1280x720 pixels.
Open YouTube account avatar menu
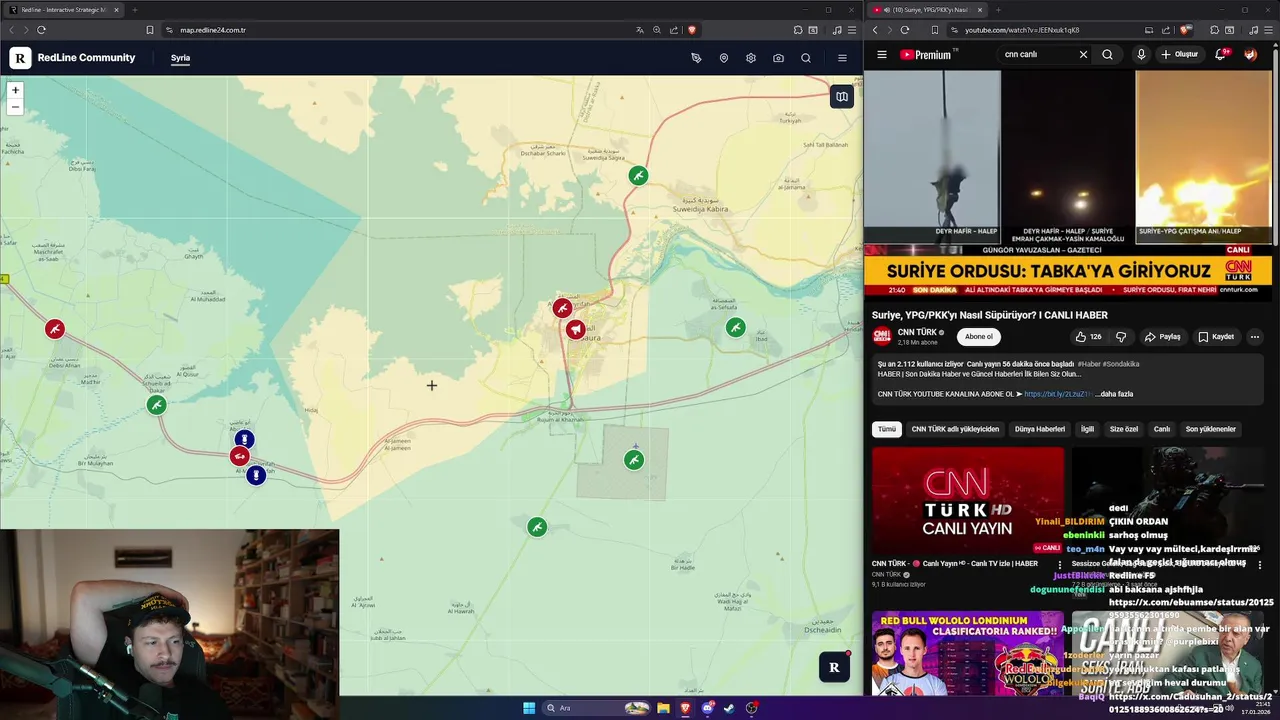click(1250, 55)
